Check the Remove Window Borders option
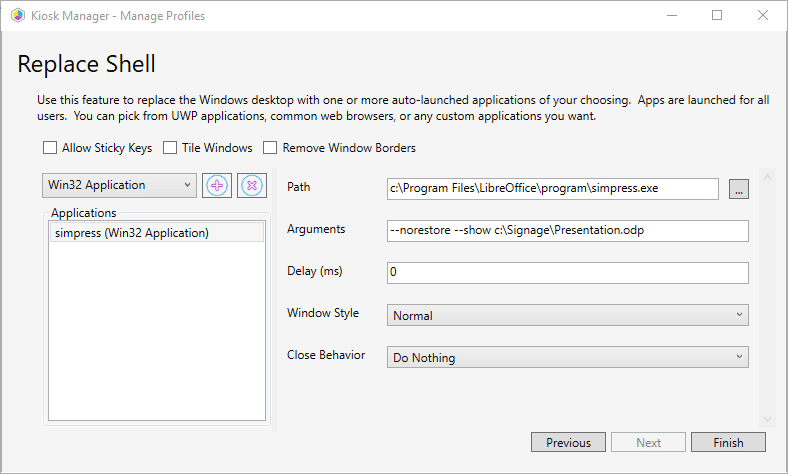Viewport: 788px width, 474px height. (x=270, y=148)
